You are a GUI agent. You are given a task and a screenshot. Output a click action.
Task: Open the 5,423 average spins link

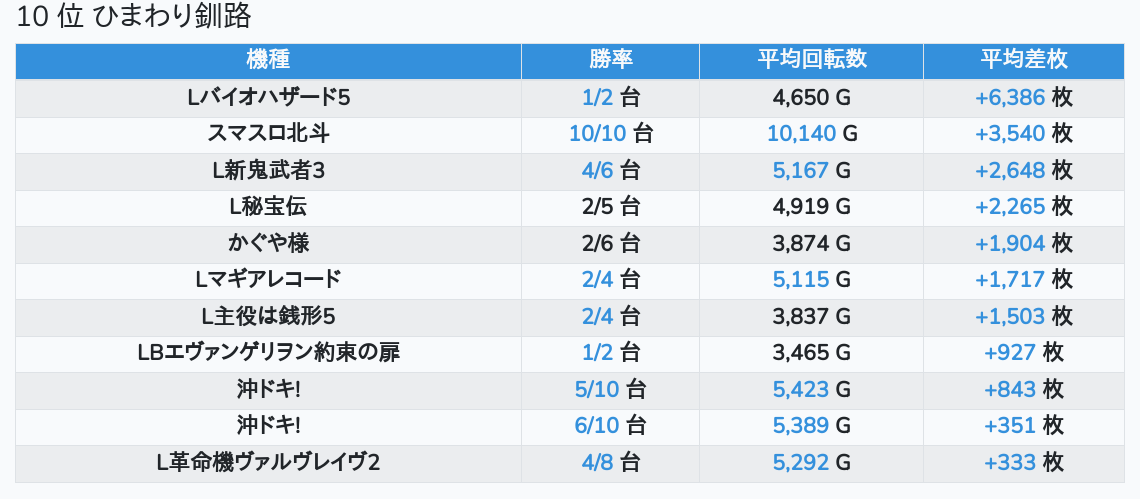[801, 389]
